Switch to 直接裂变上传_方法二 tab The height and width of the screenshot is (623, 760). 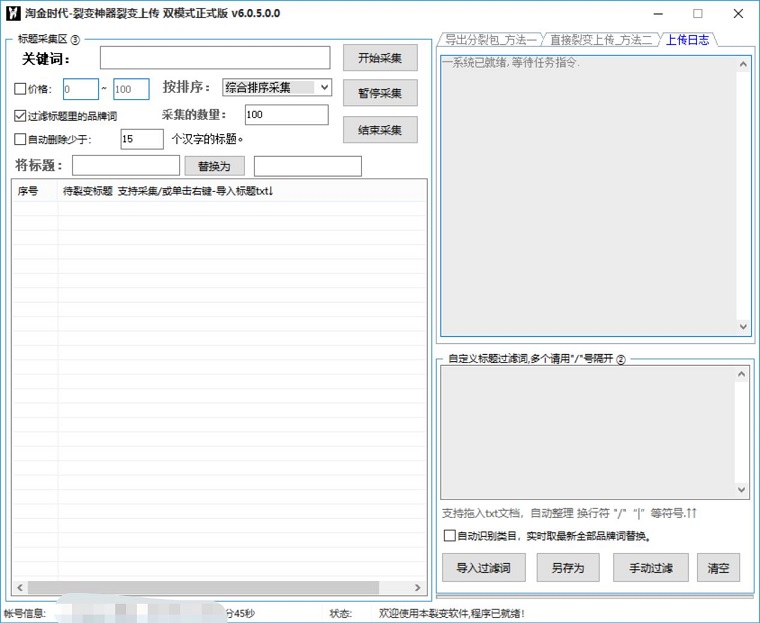coord(601,40)
